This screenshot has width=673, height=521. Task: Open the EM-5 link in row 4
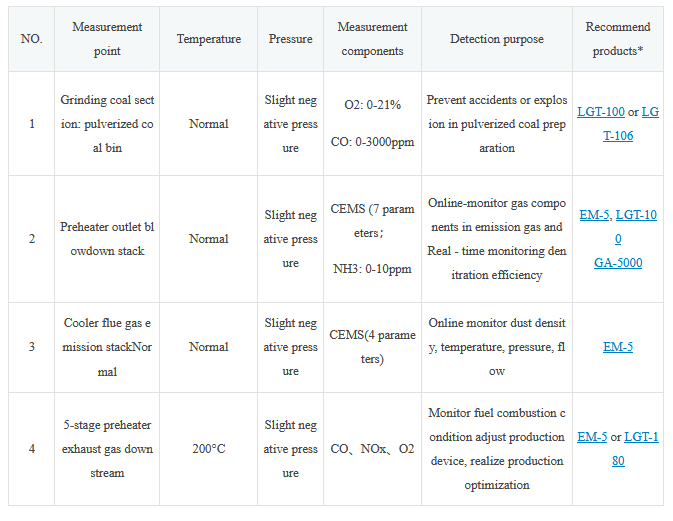coord(593,437)
